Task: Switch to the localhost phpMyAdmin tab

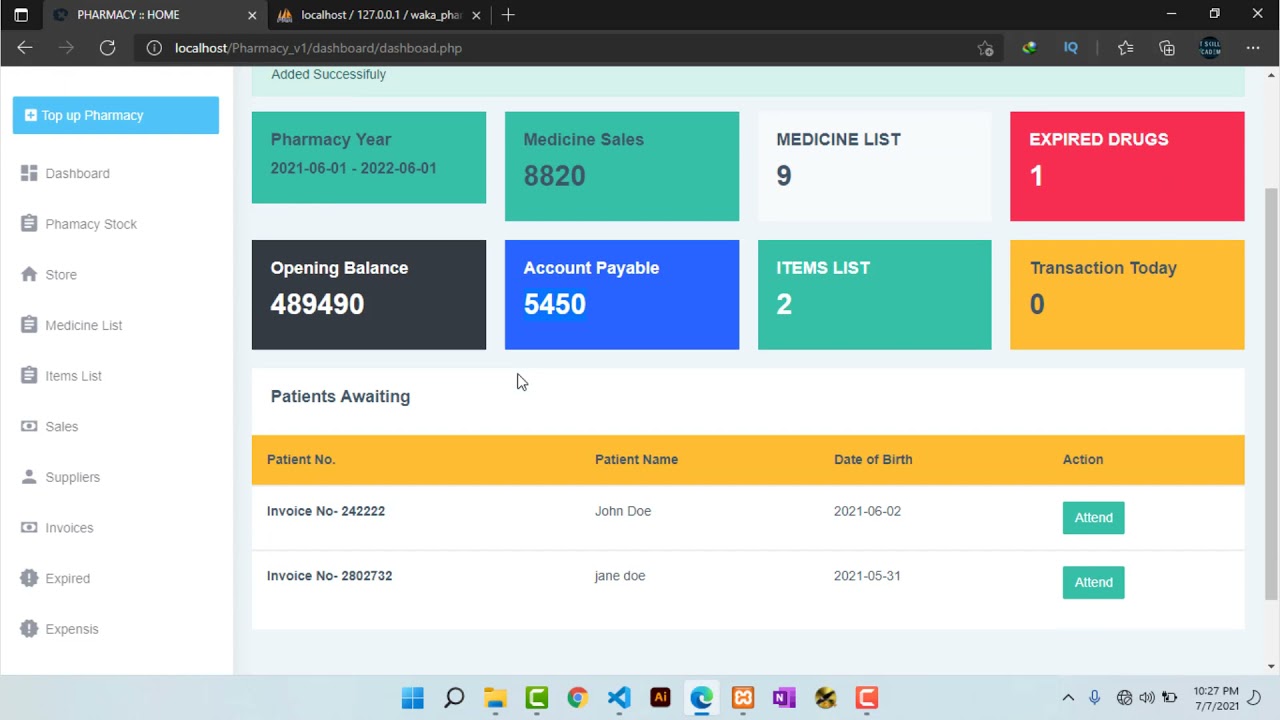Action: (x=379, y=15)
